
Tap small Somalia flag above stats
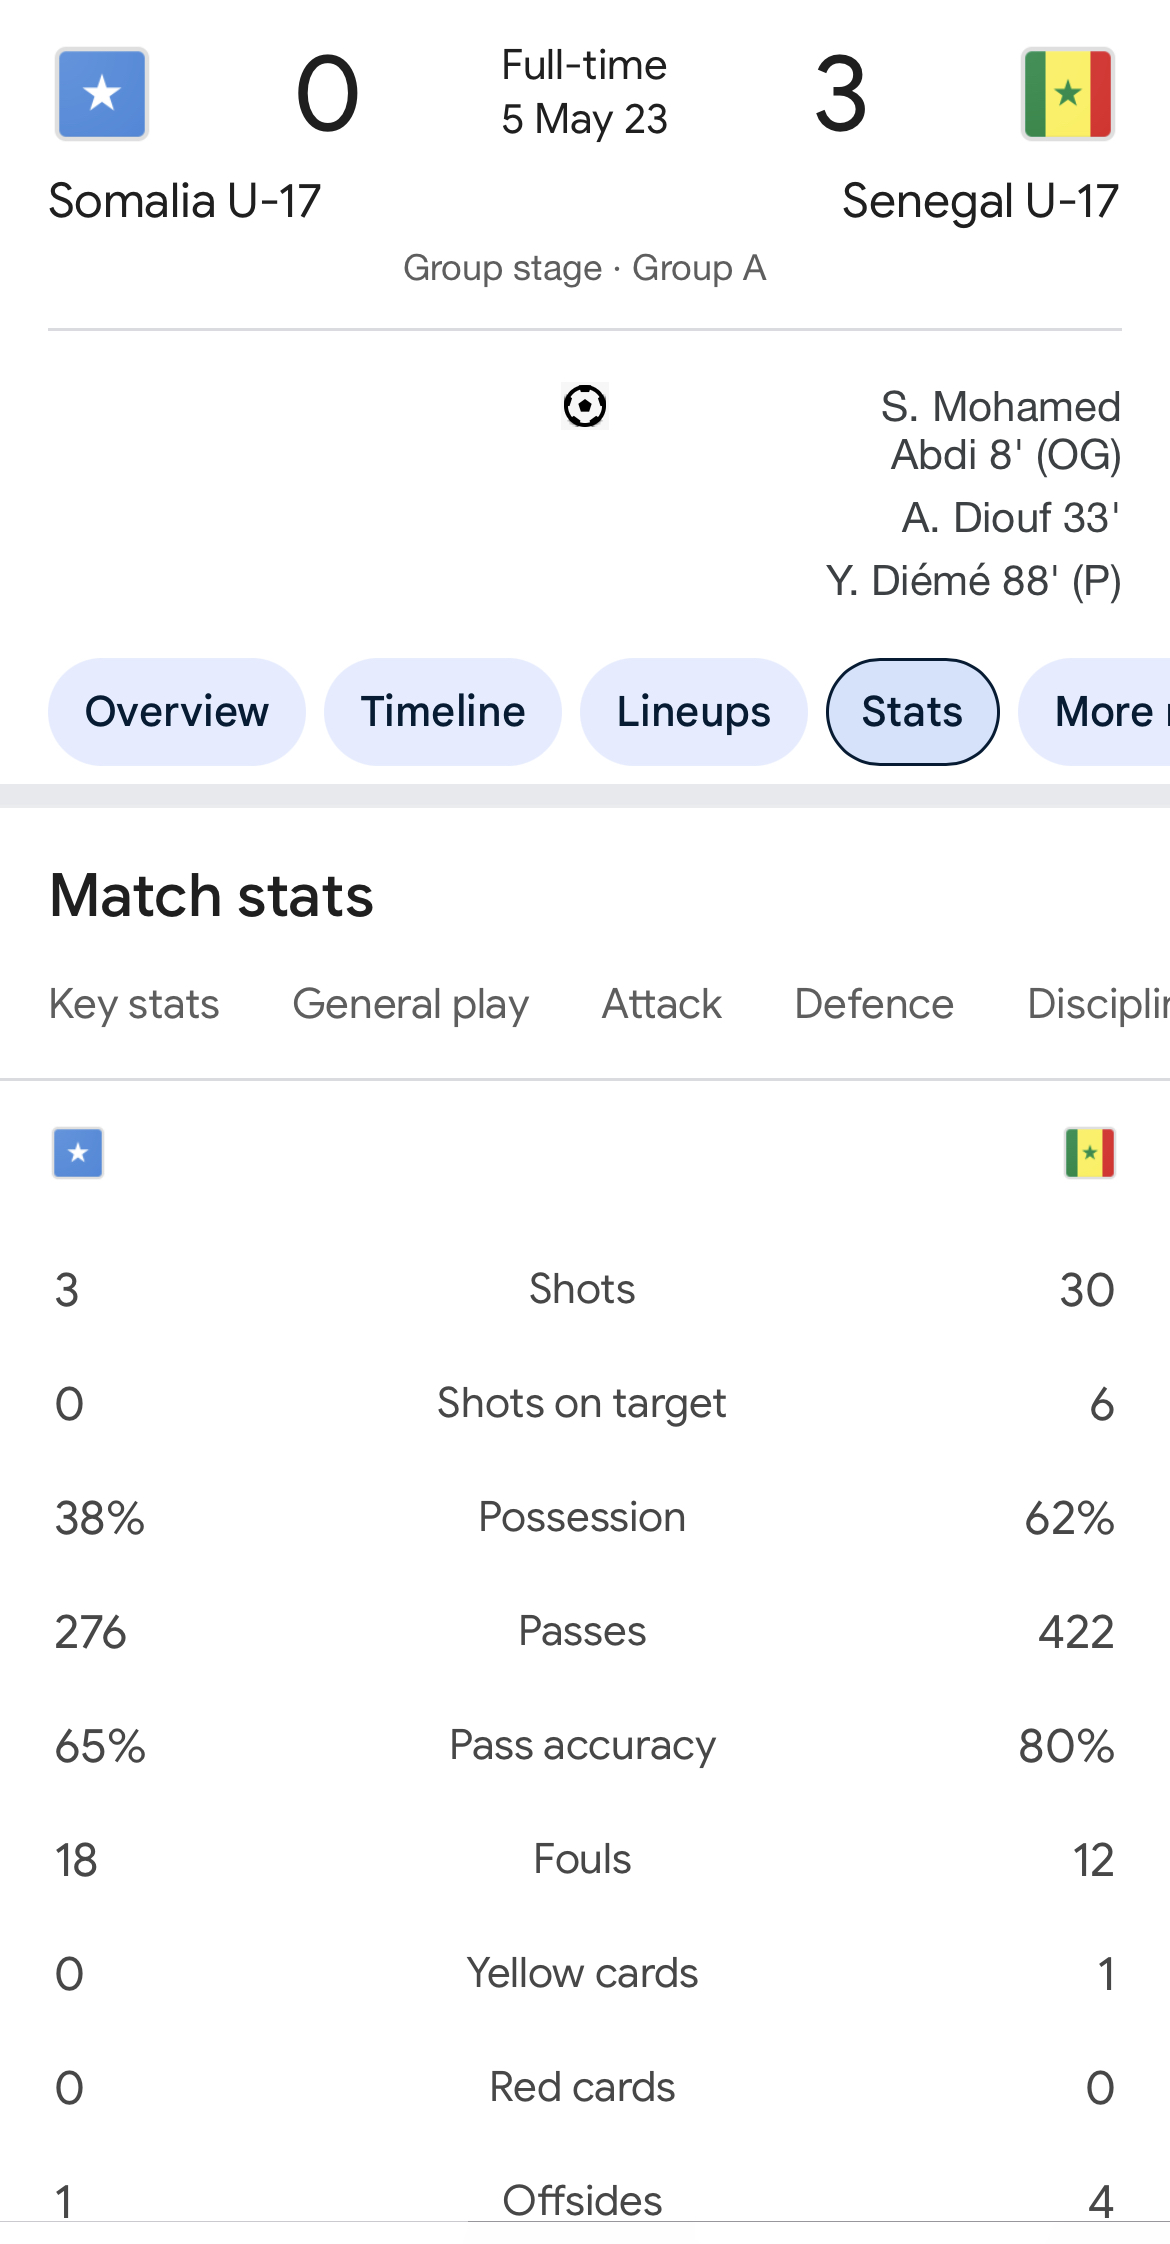78,1153
